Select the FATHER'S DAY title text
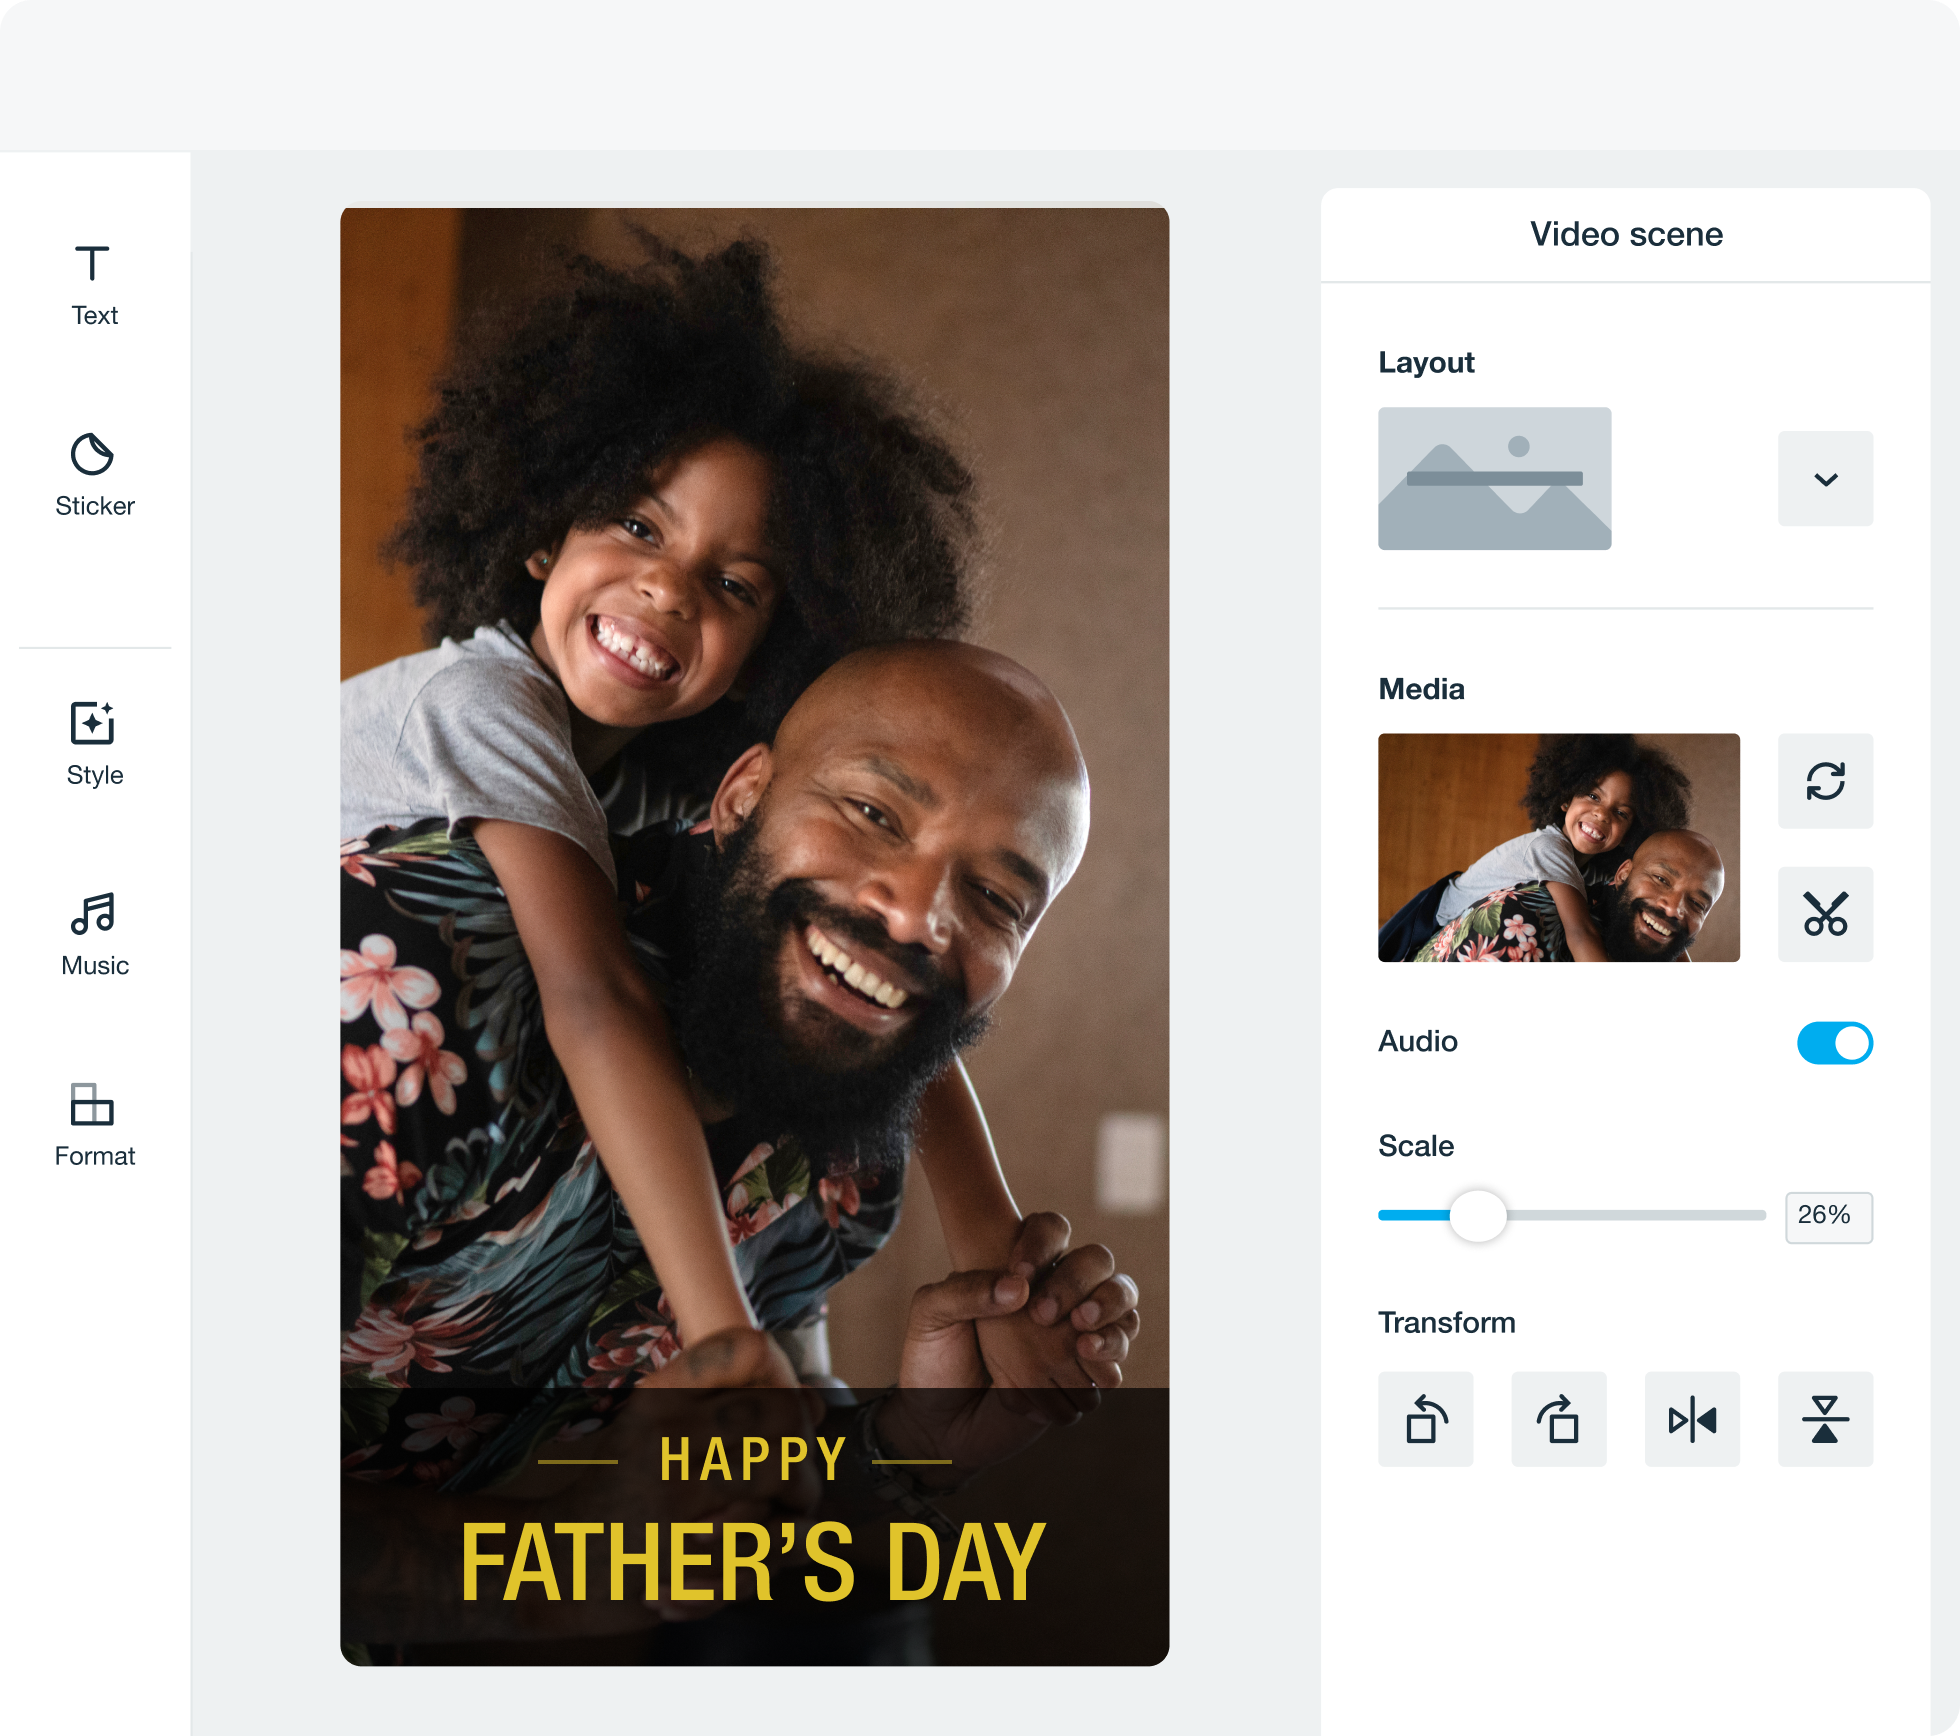 click(753, 1563)
